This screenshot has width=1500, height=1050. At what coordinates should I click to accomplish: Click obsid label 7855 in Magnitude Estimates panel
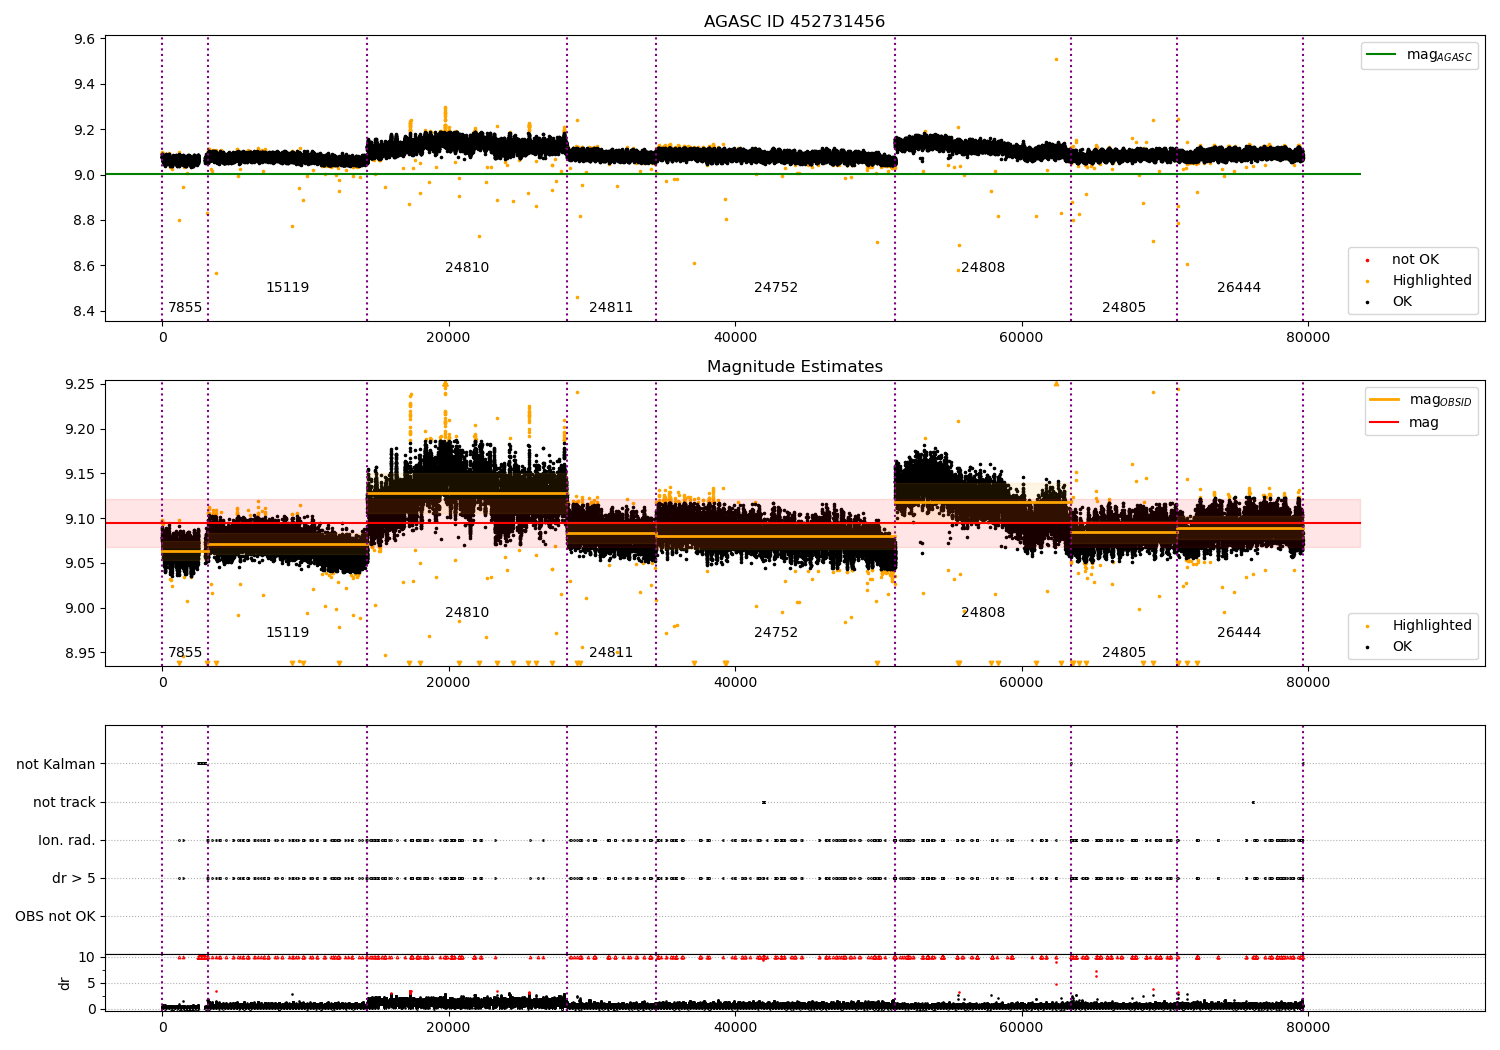coord(185,653)
